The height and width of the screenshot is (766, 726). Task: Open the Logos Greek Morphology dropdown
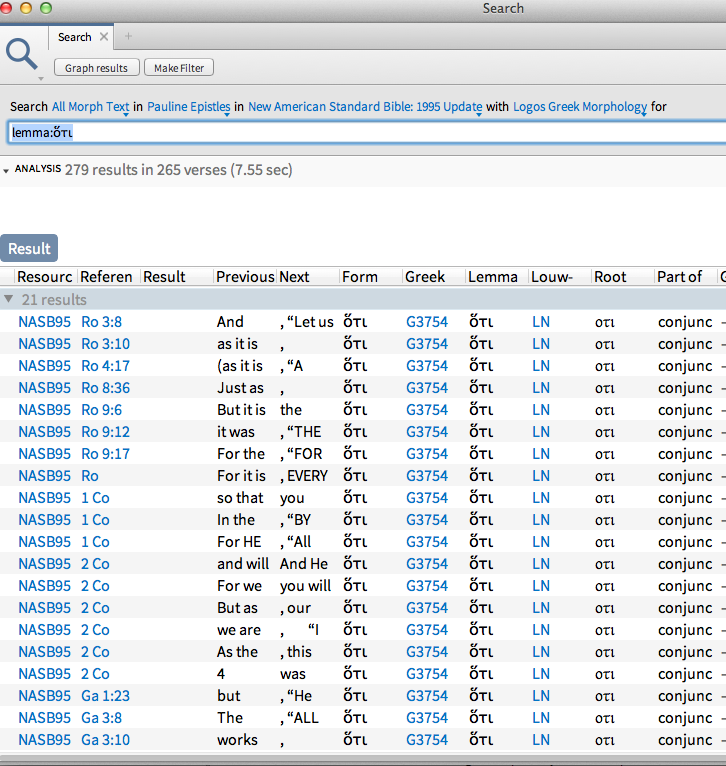580,107
